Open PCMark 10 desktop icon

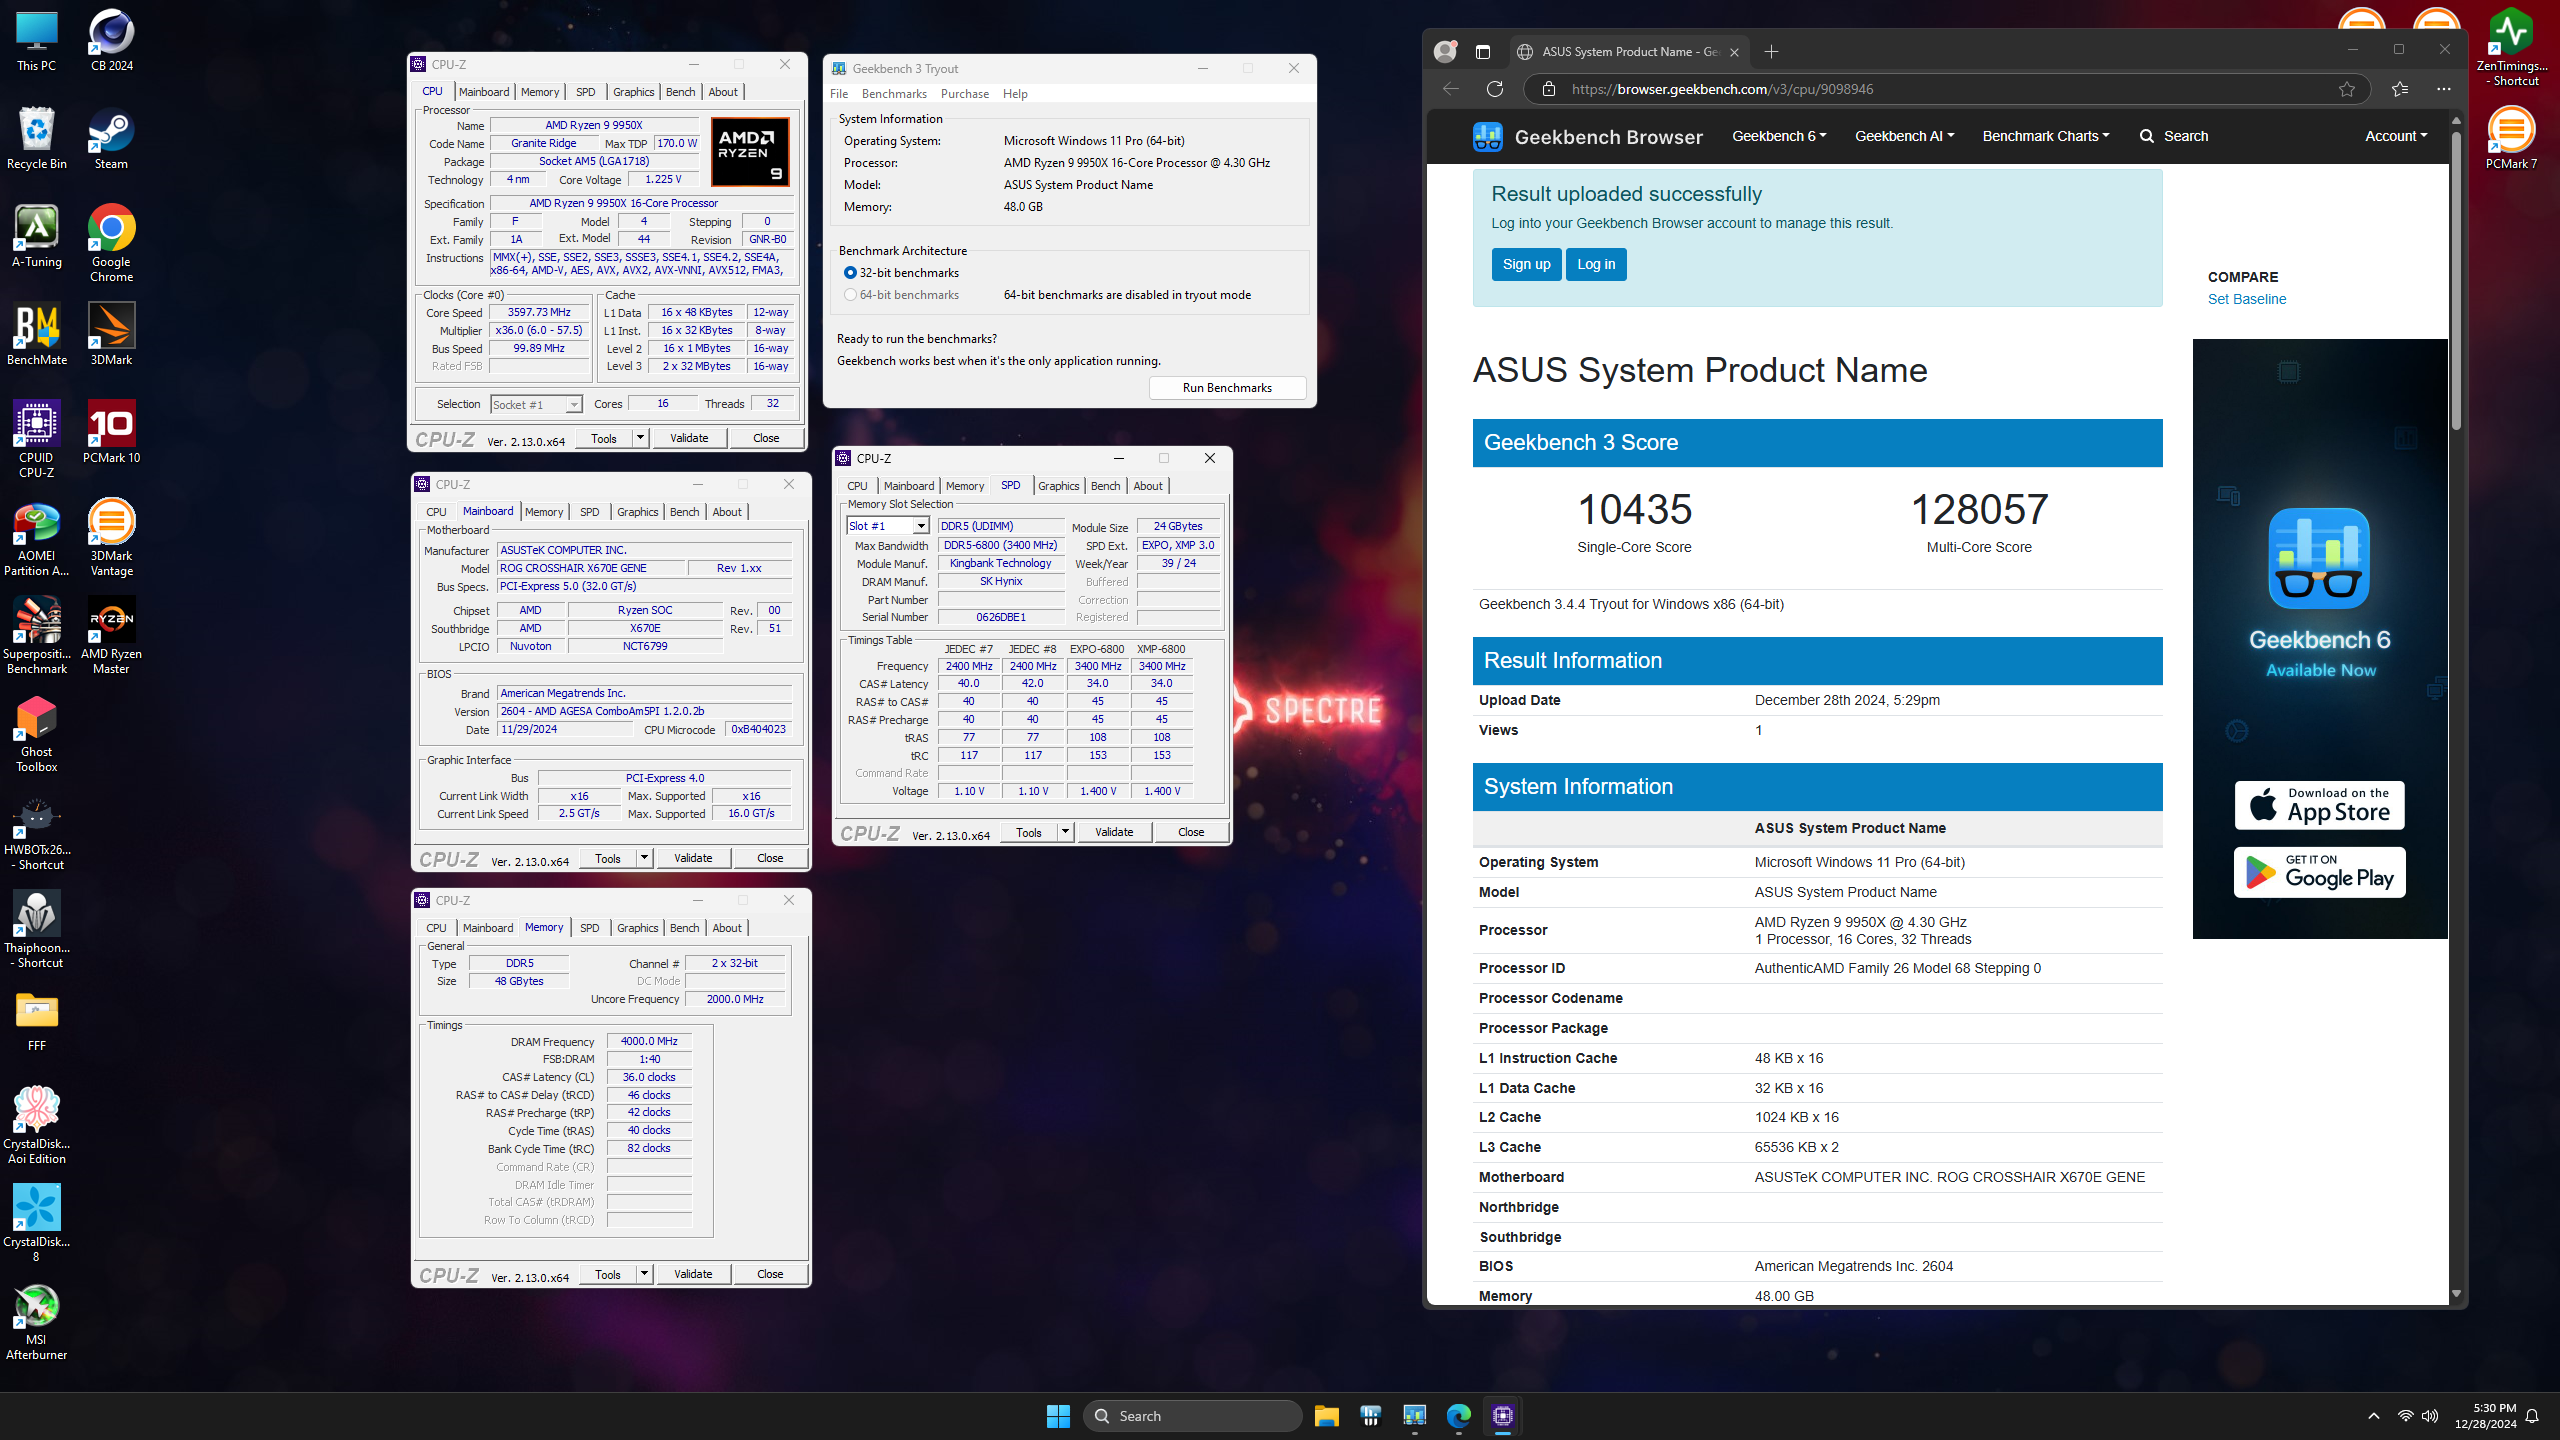coord(111,432)
